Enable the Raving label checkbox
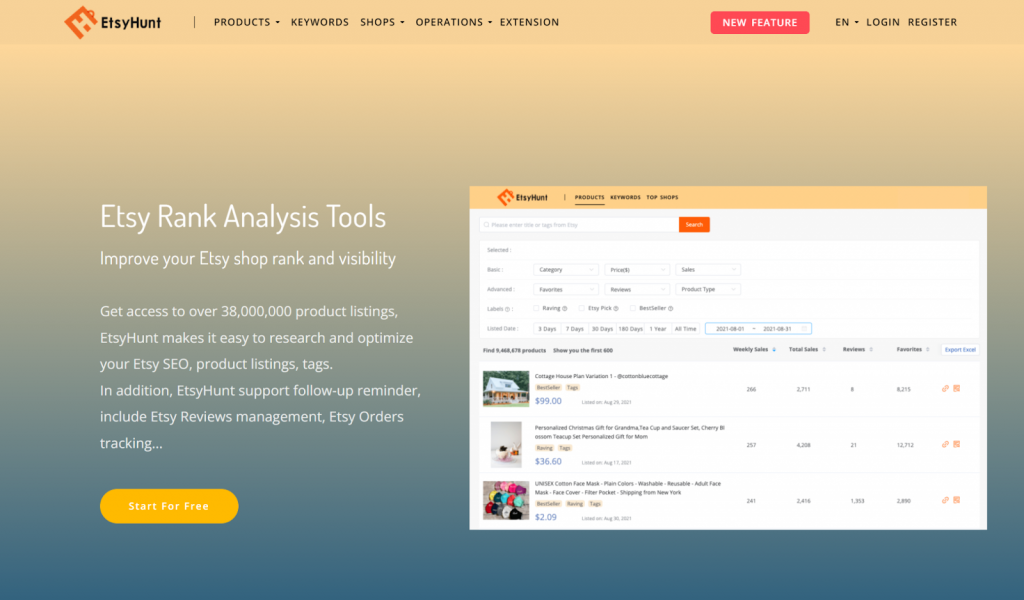Viewport: 1024px width, 600px height. point(536,309)
